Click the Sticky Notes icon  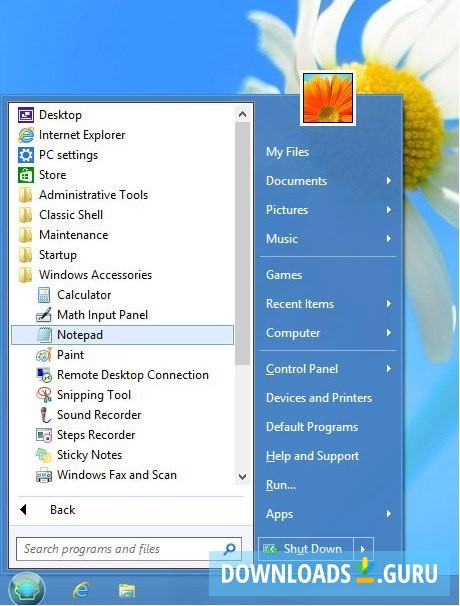pos(44,455)
